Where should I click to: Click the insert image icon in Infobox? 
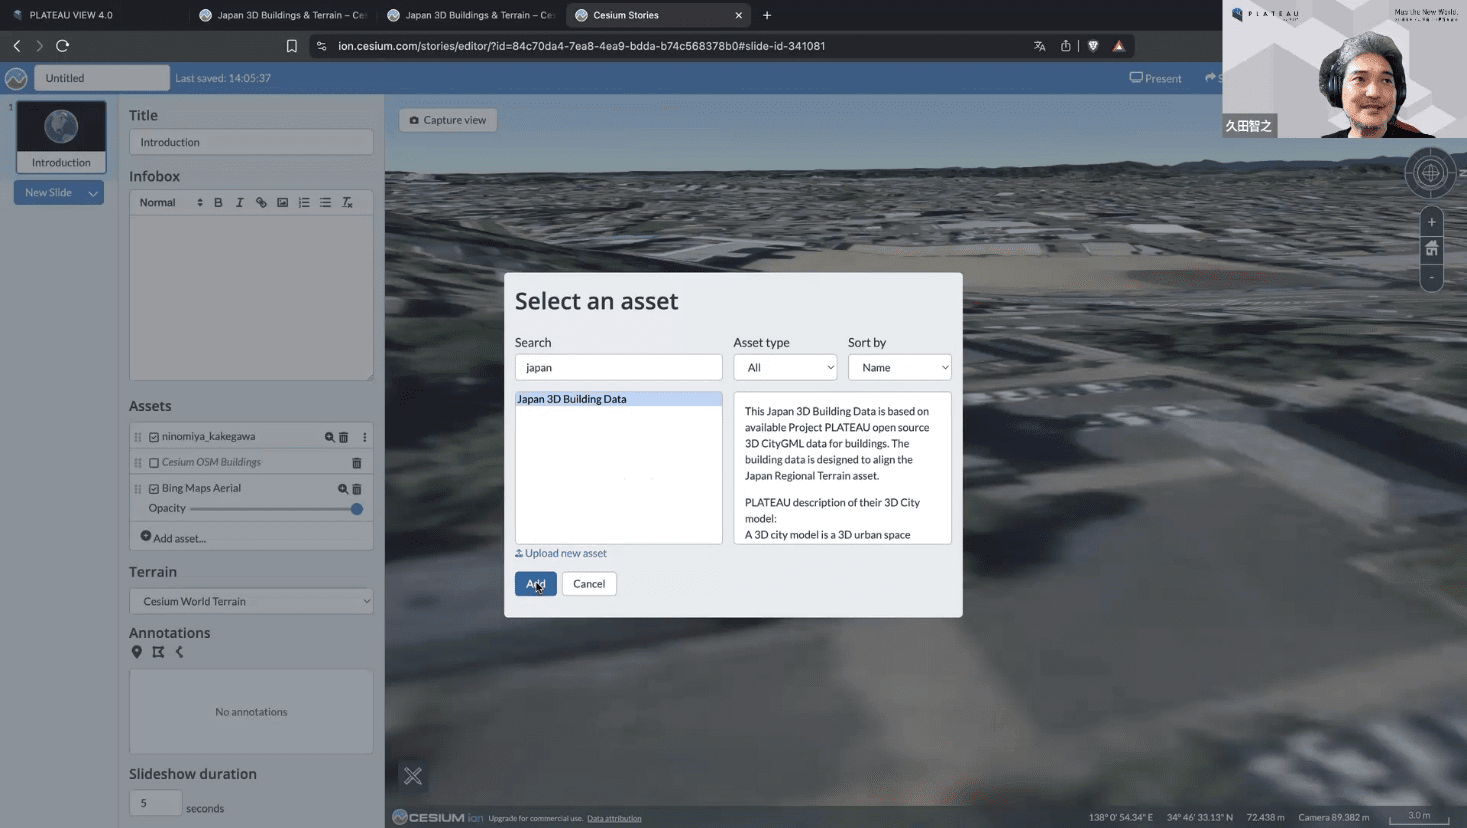point(283,203)
